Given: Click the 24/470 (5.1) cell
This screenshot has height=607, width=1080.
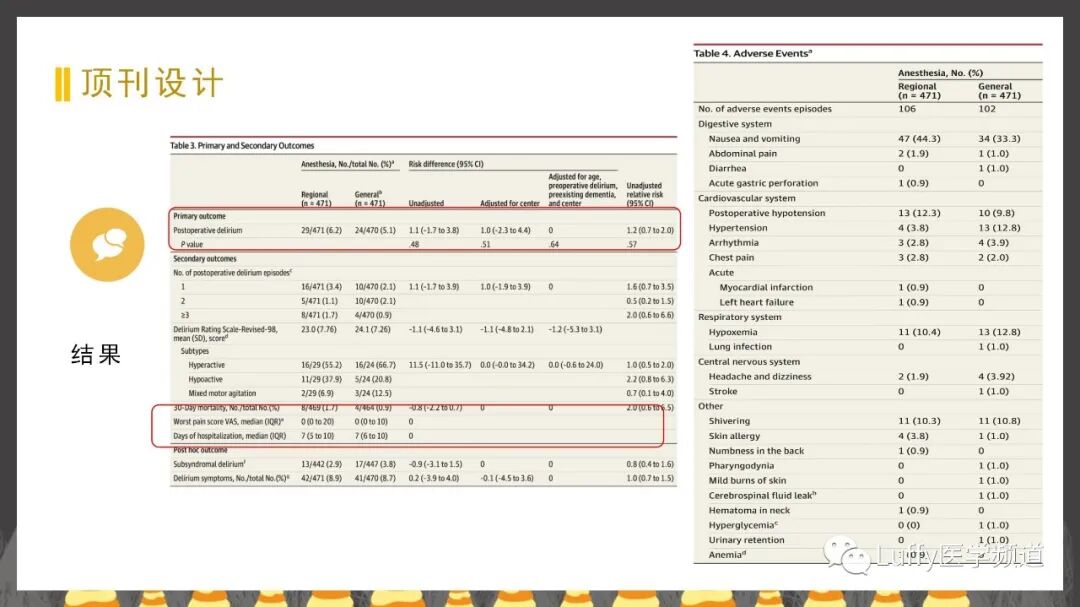Looking at the screenshot, I should tap(375, 230).
